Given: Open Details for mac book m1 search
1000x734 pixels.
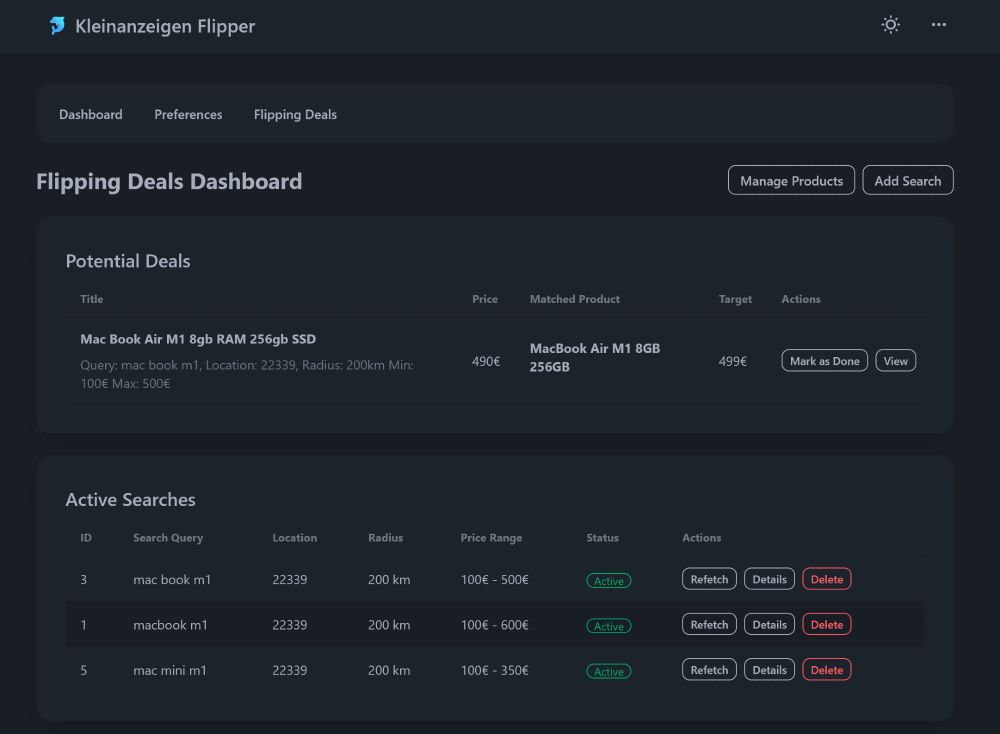Looking at the screenshot, I should 769,579.
